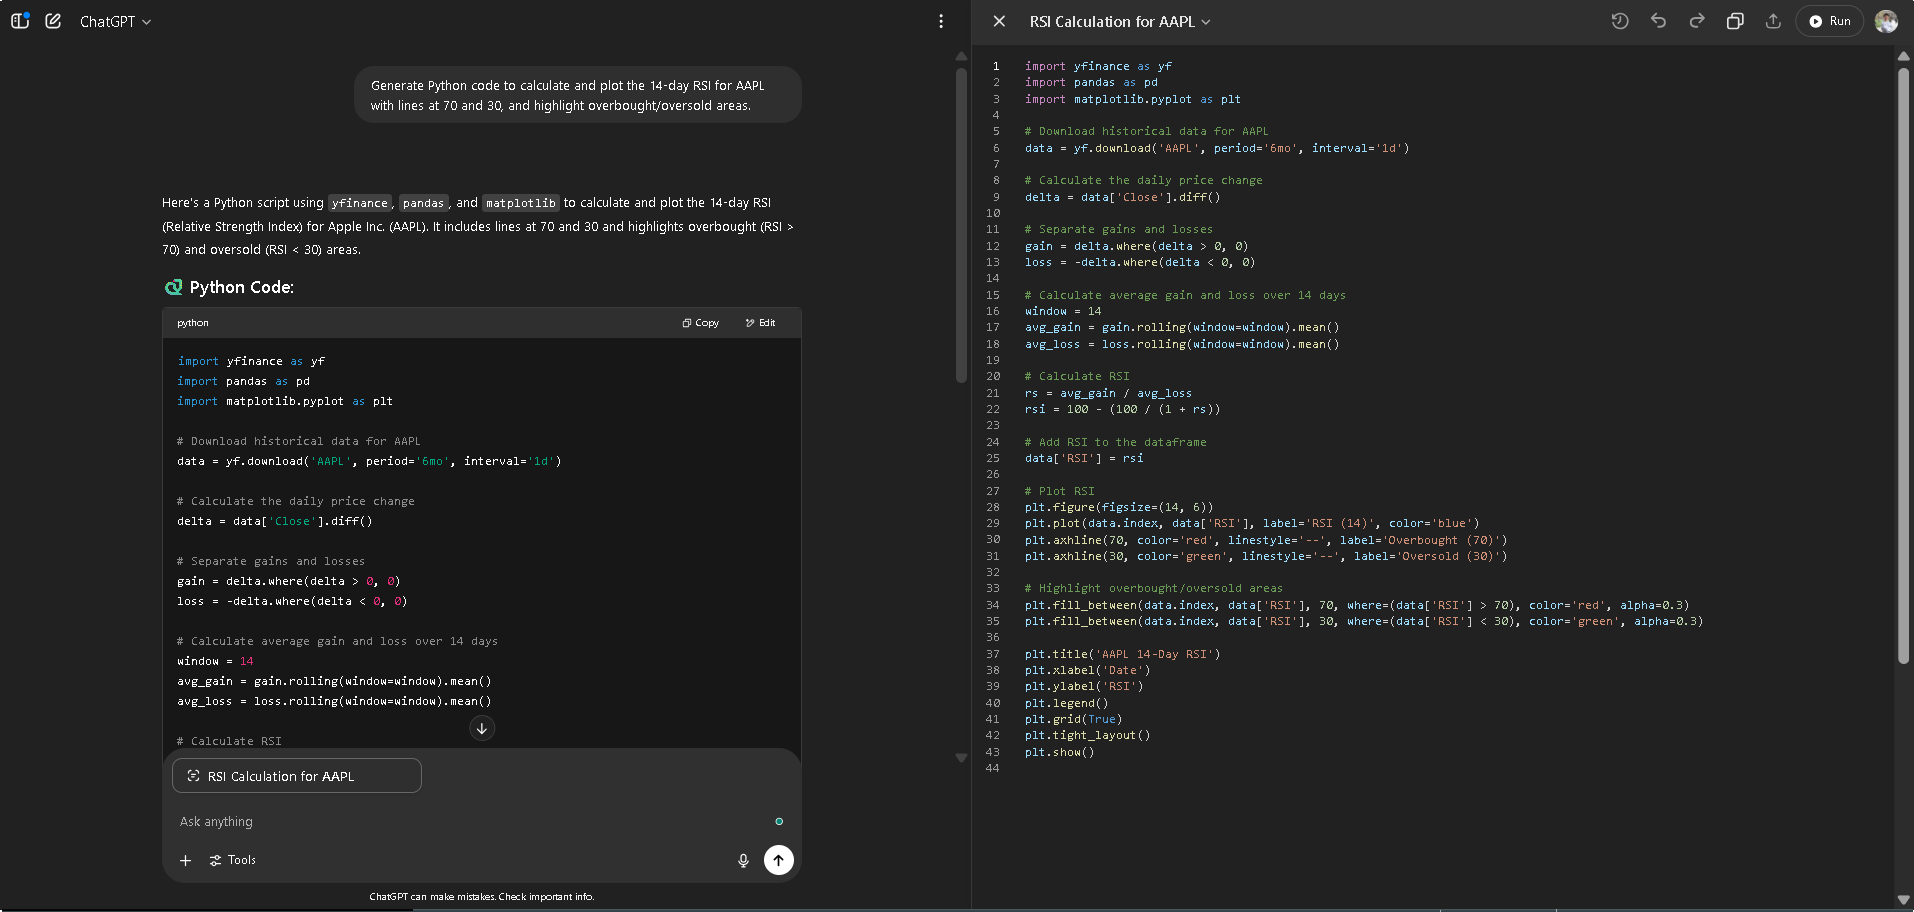Open the 'RSI Calculation for AAPL' canvas chip
This screenshot has height=912, width=1914.
(297, 776)
